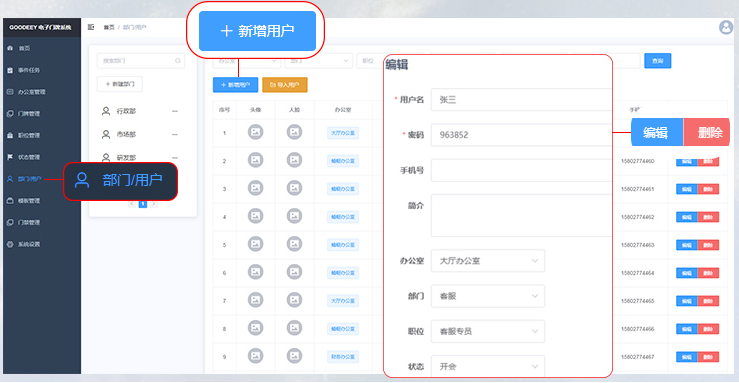The height and width of the screenshot is (383, 739).
Task: Click the 人脸 face image in row 6
Action: point(294,272)
